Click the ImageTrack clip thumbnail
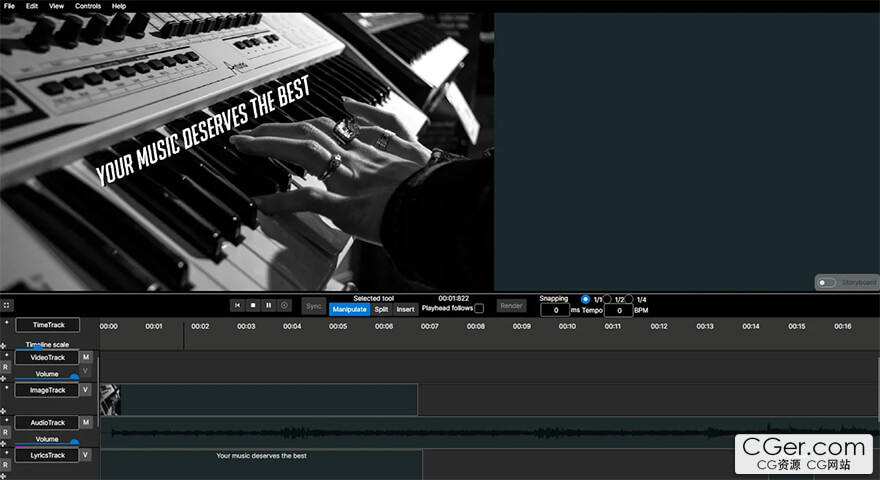Image resolution: width=880 pixels, height=480 pixels. 110,400
